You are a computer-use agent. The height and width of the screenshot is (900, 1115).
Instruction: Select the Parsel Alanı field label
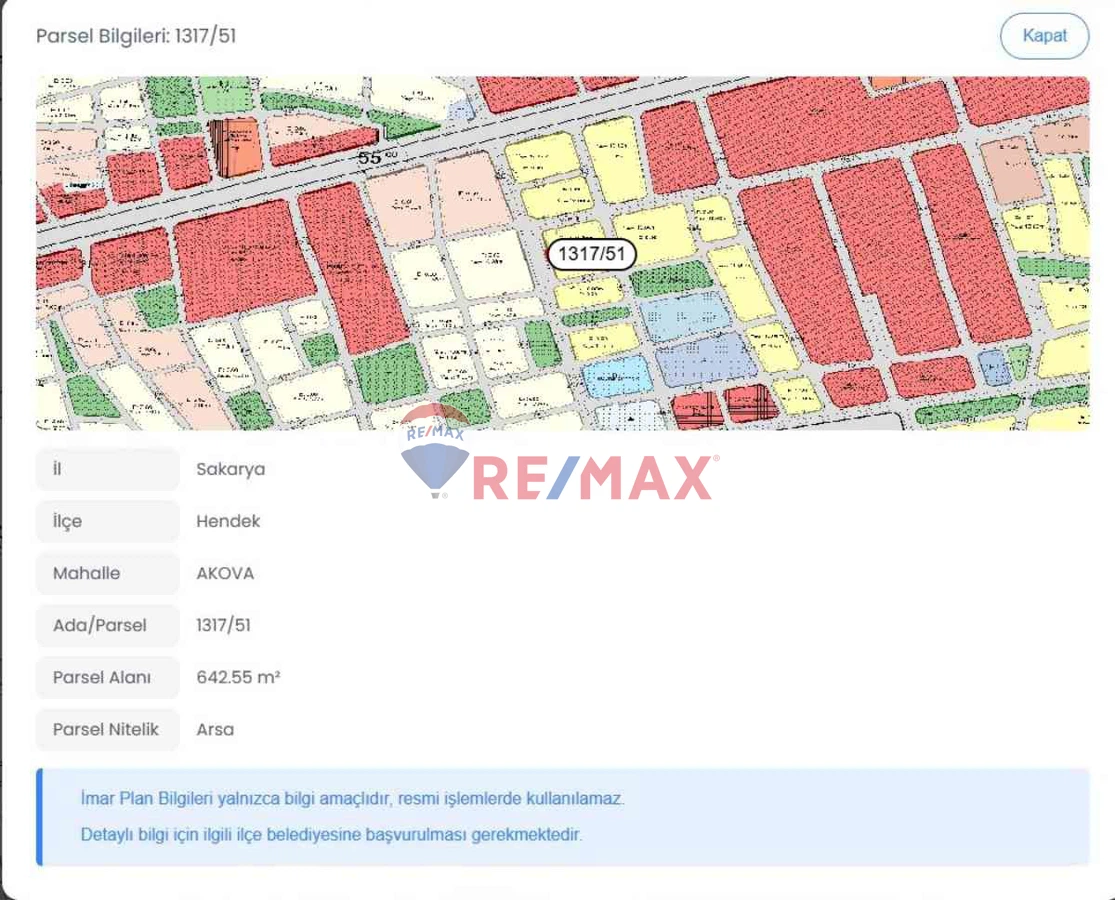click(102, 677)
